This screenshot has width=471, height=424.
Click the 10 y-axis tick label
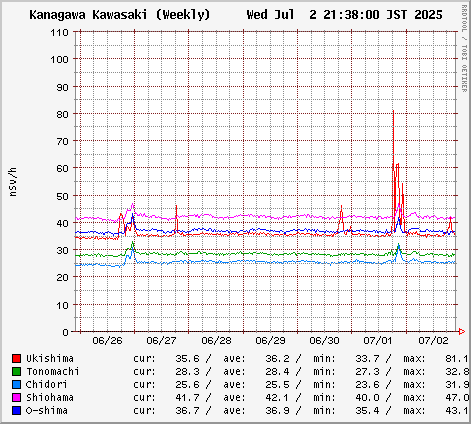62,305
